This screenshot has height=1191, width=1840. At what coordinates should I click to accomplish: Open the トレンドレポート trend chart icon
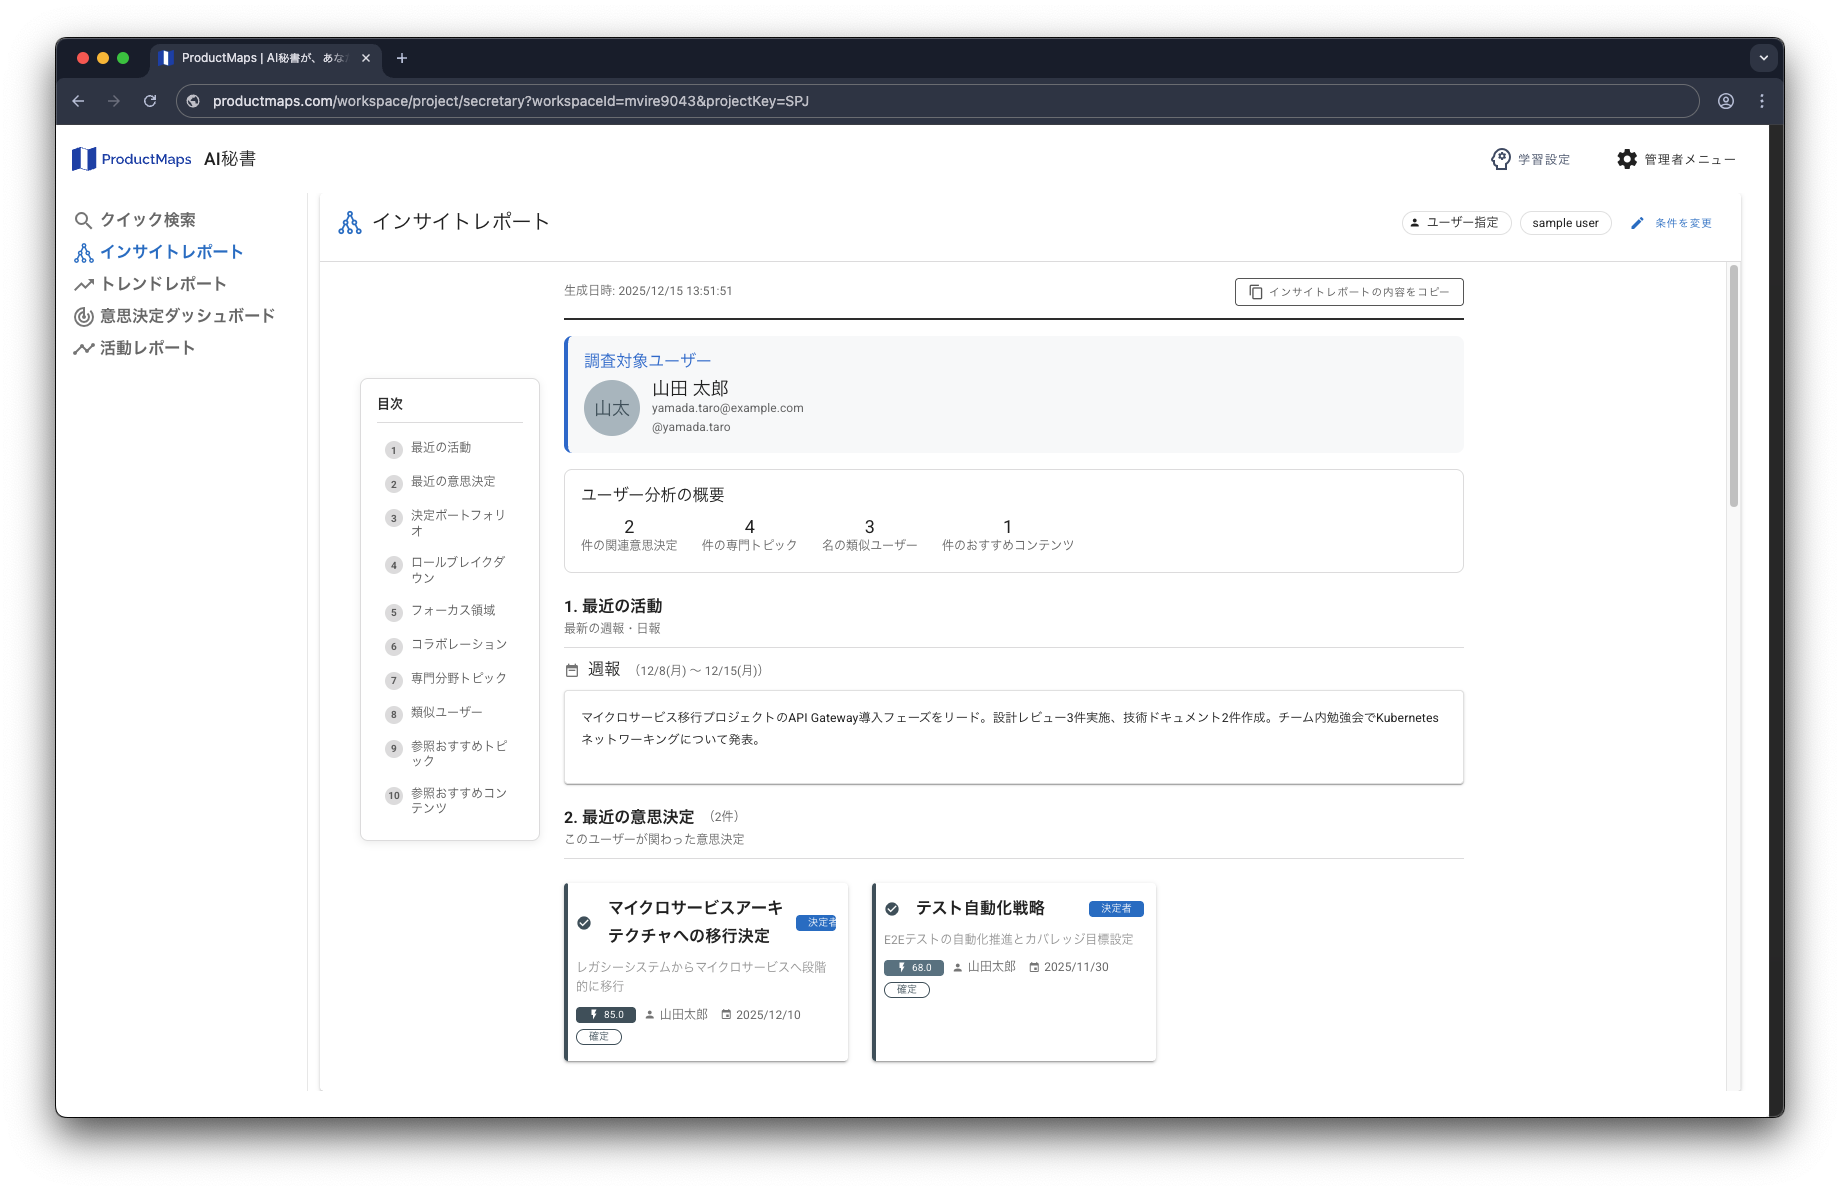coord(84,283)
